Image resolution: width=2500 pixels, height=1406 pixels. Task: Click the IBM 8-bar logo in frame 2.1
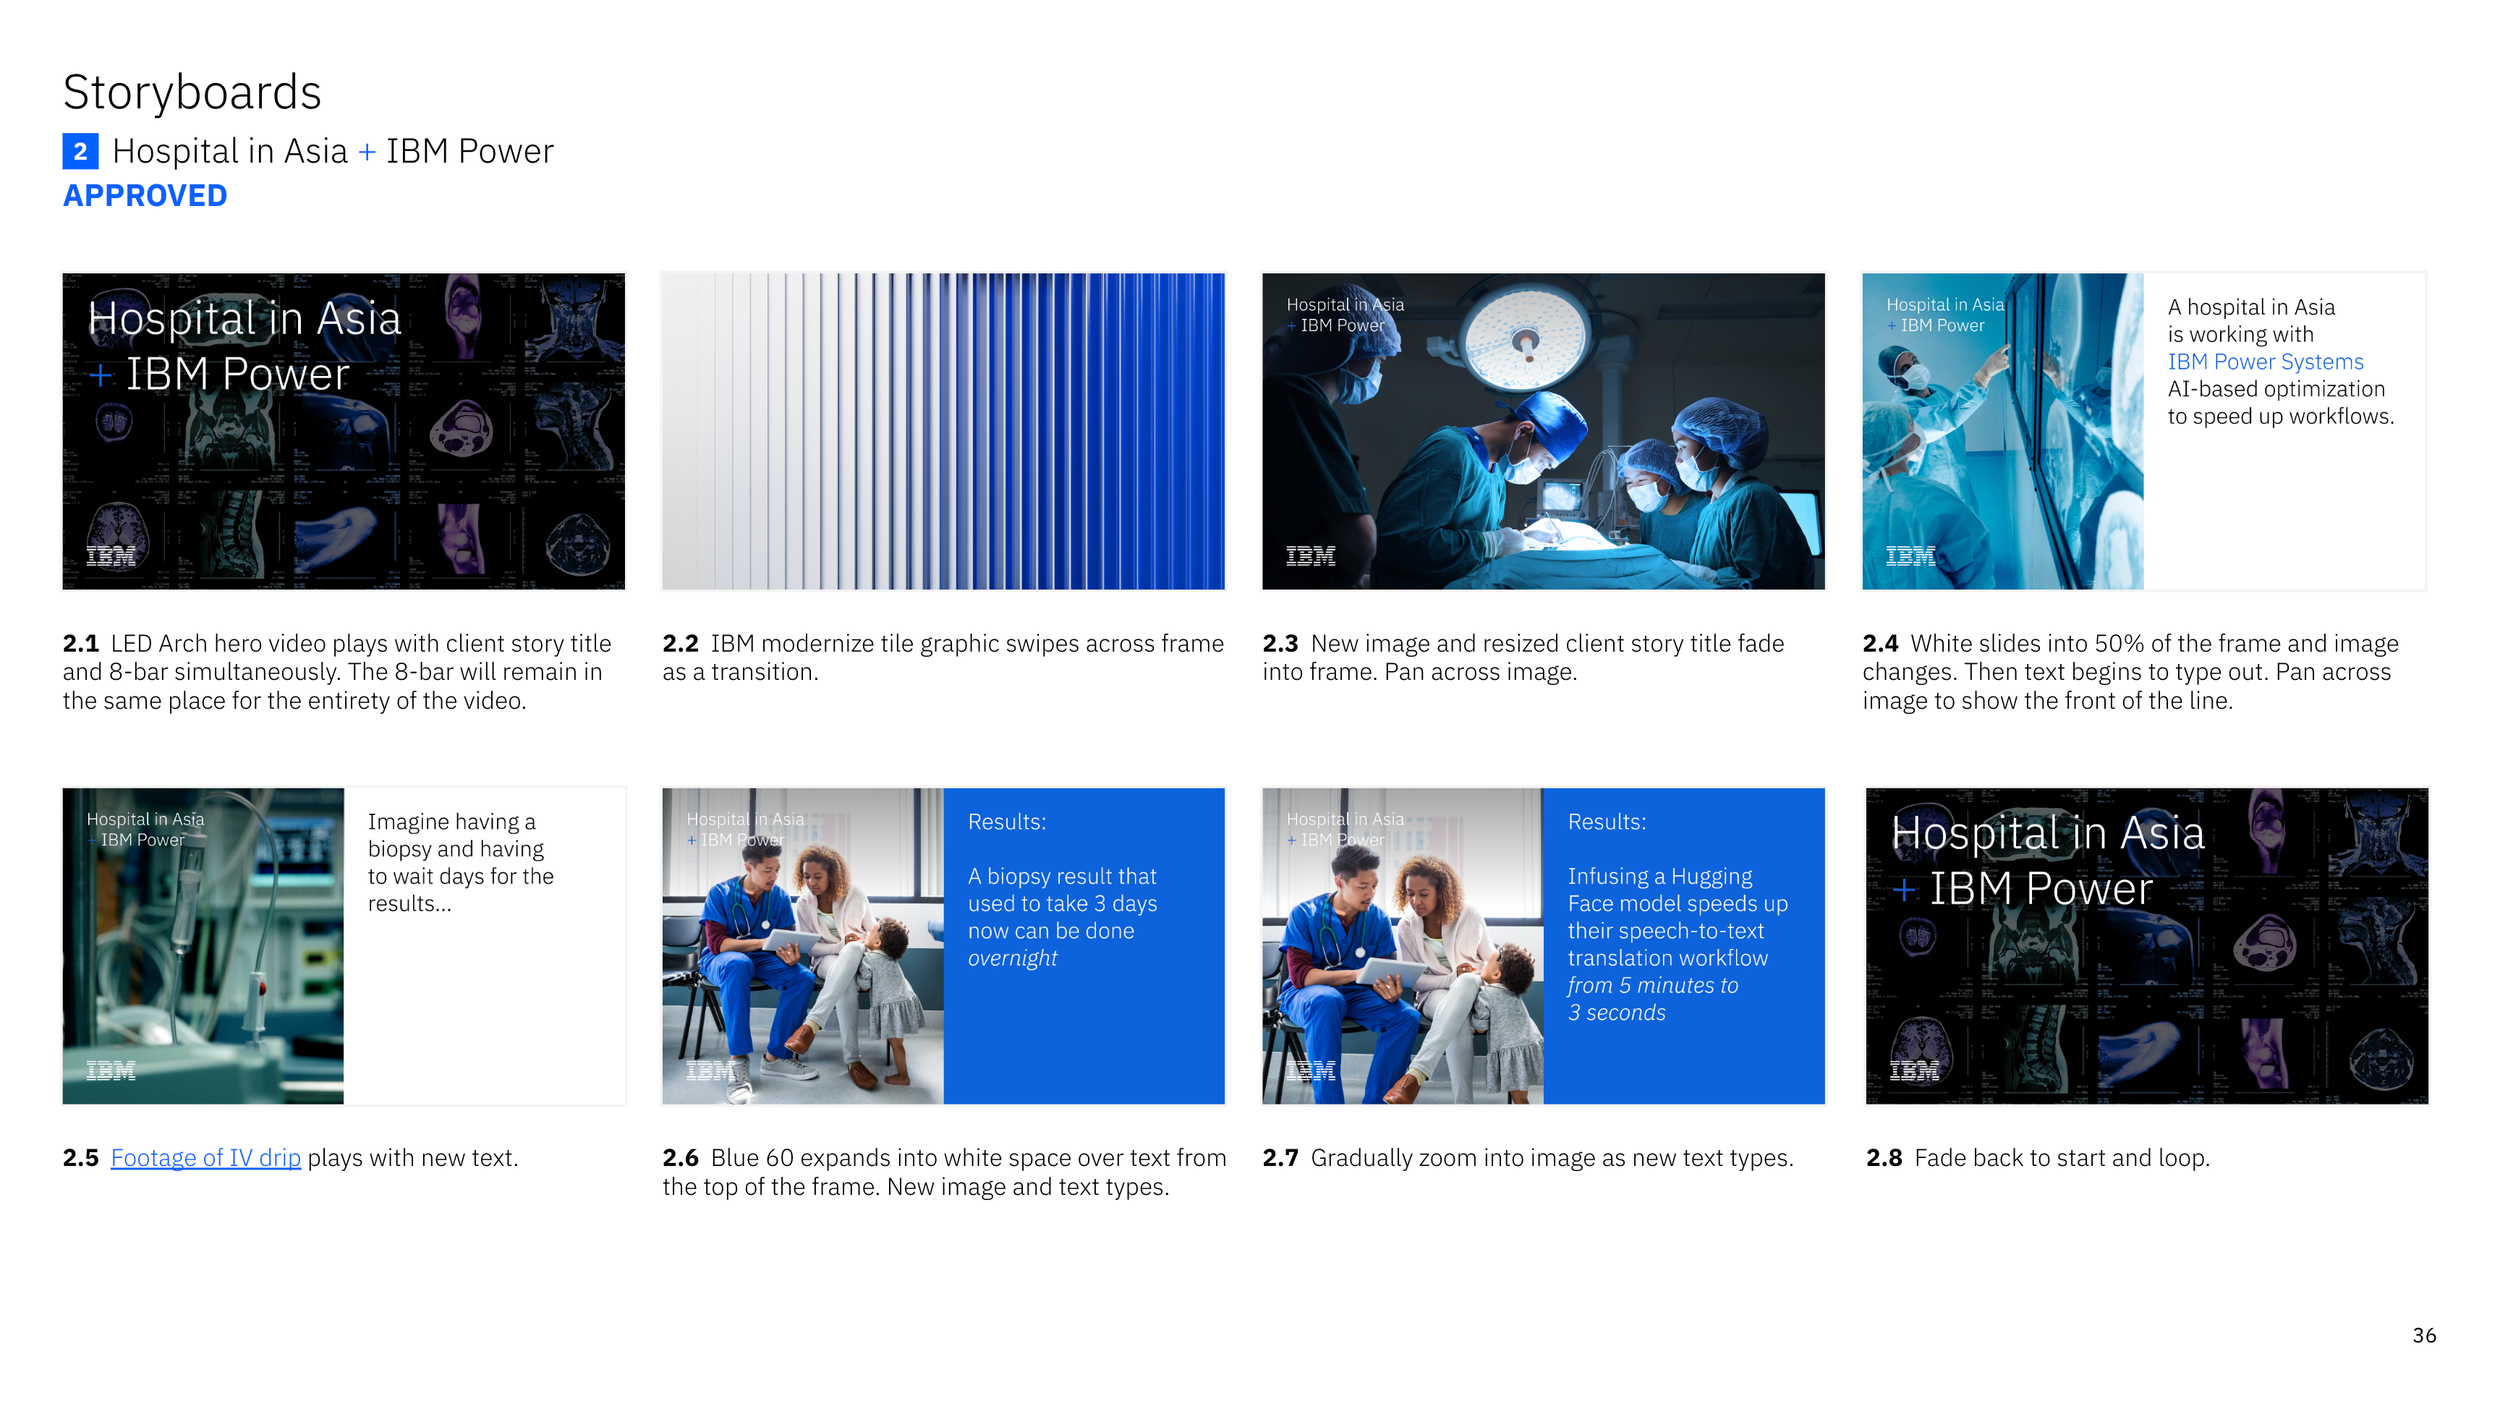(111, 556)
